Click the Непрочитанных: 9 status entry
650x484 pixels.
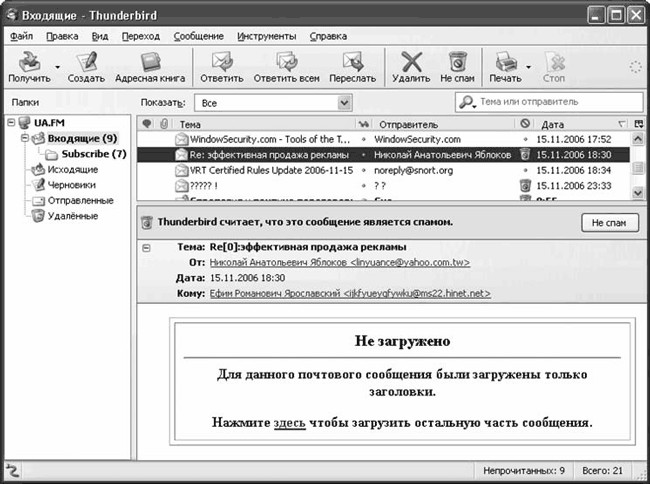(524, 471)
